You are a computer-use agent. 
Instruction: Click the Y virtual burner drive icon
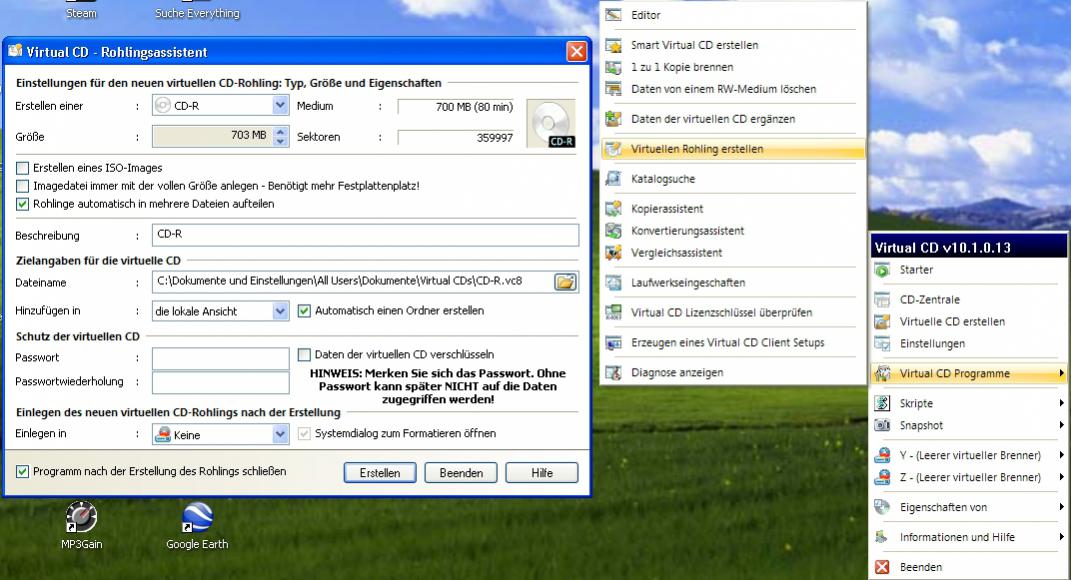882,456
